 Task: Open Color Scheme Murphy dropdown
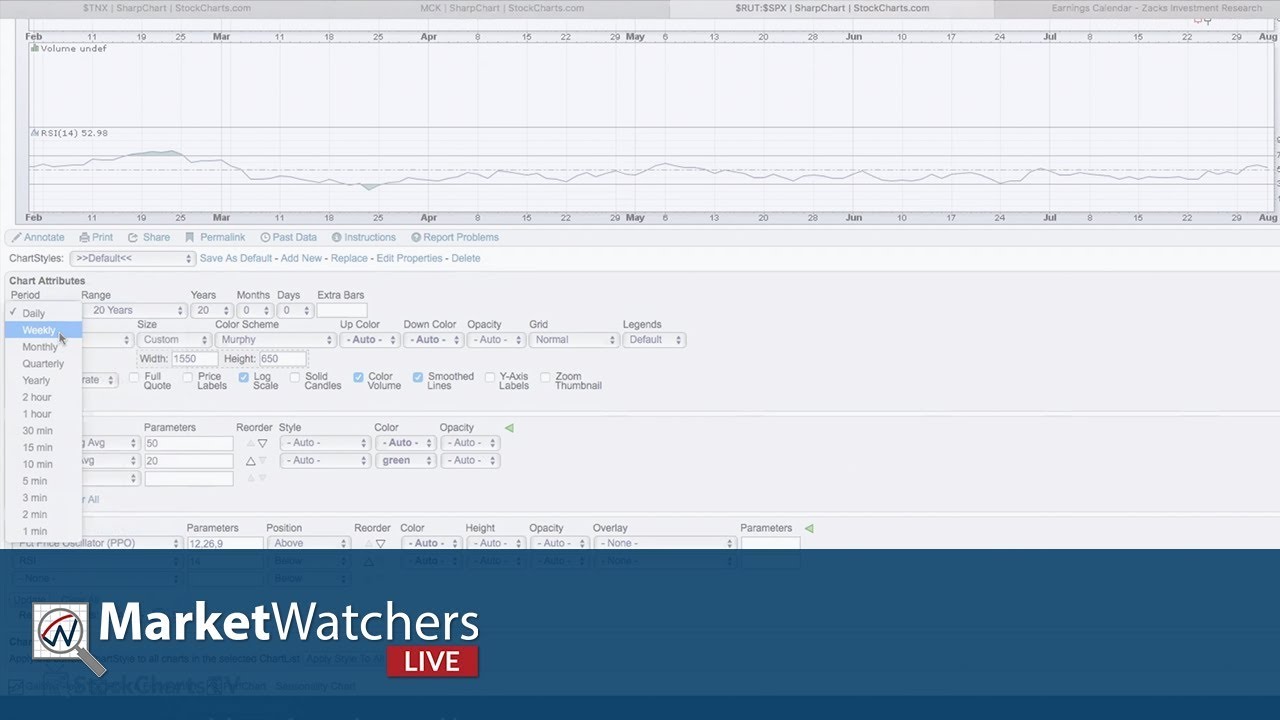(274, 340)
